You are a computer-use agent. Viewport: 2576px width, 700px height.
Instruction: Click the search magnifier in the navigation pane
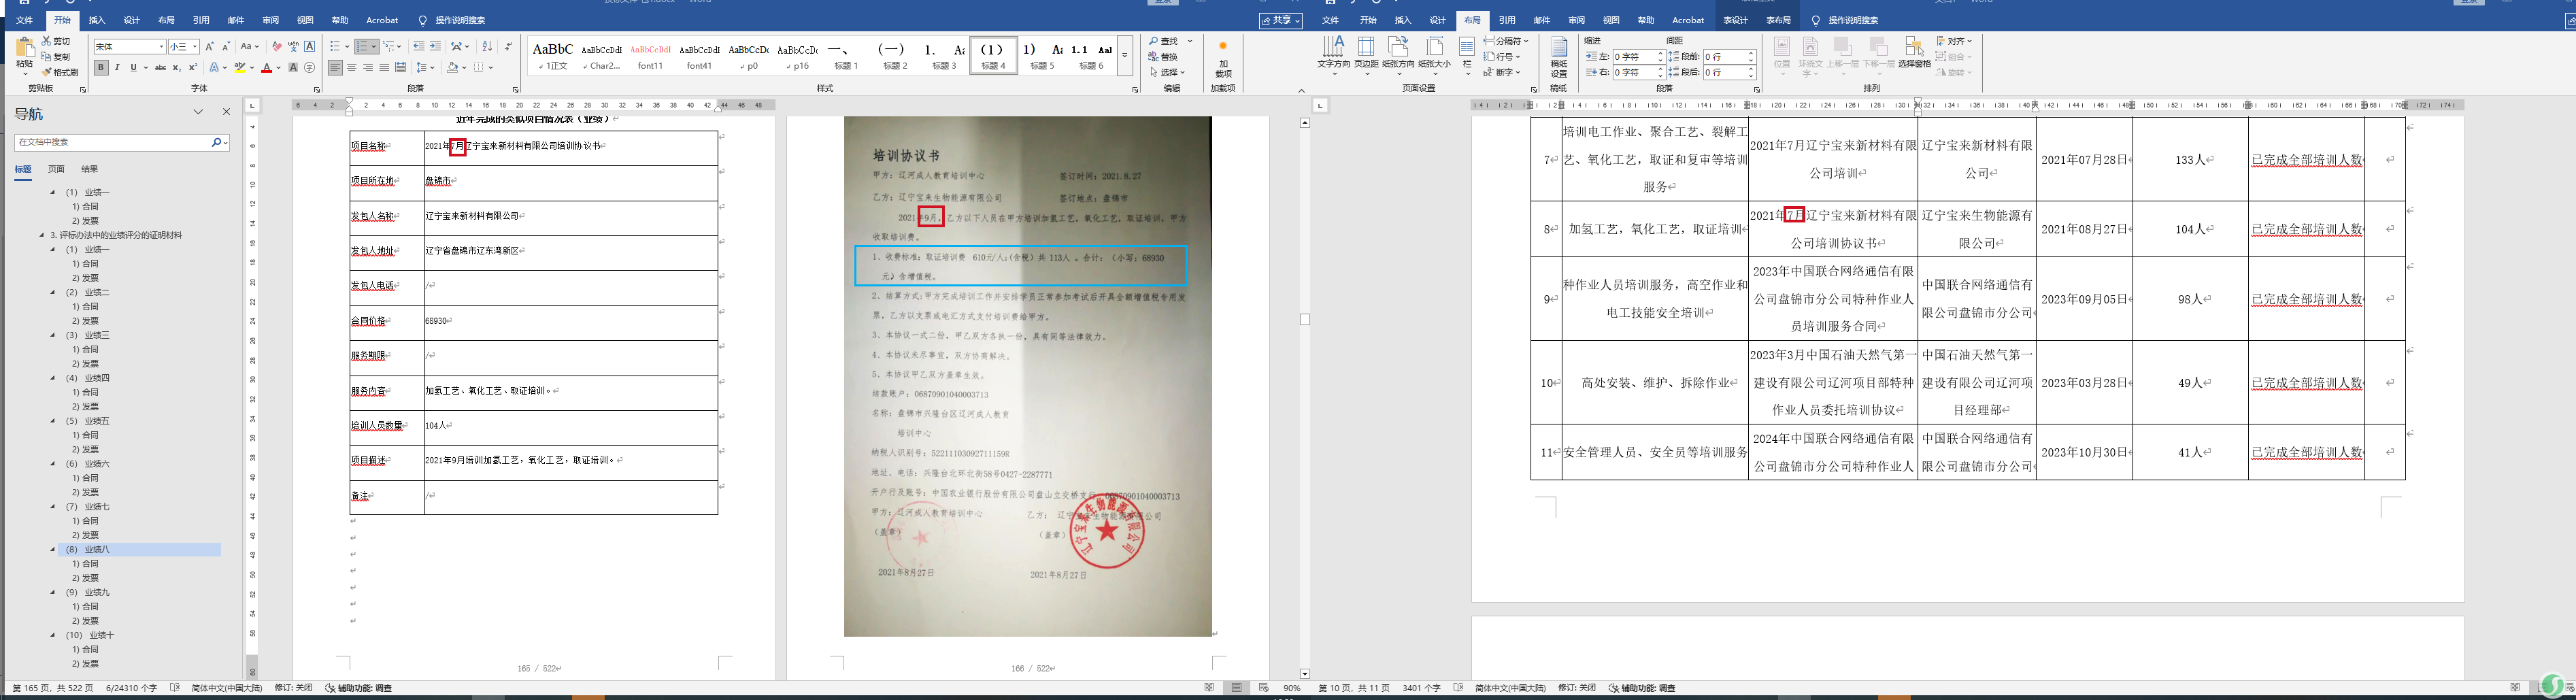point(216,142)
